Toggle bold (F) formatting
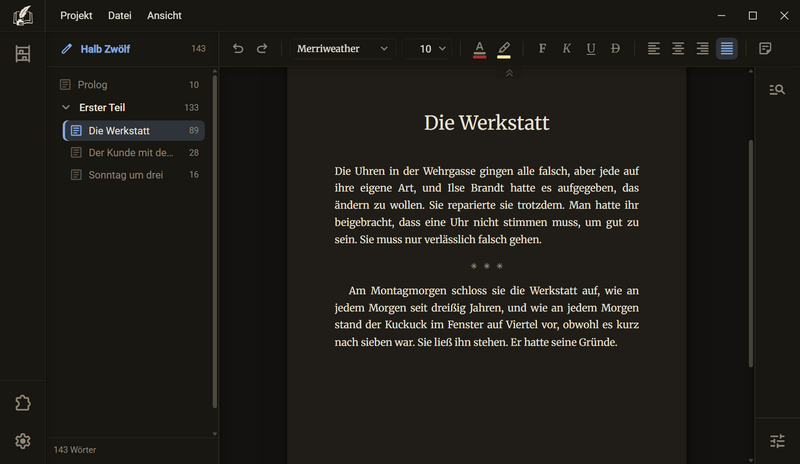 point(542,48)
